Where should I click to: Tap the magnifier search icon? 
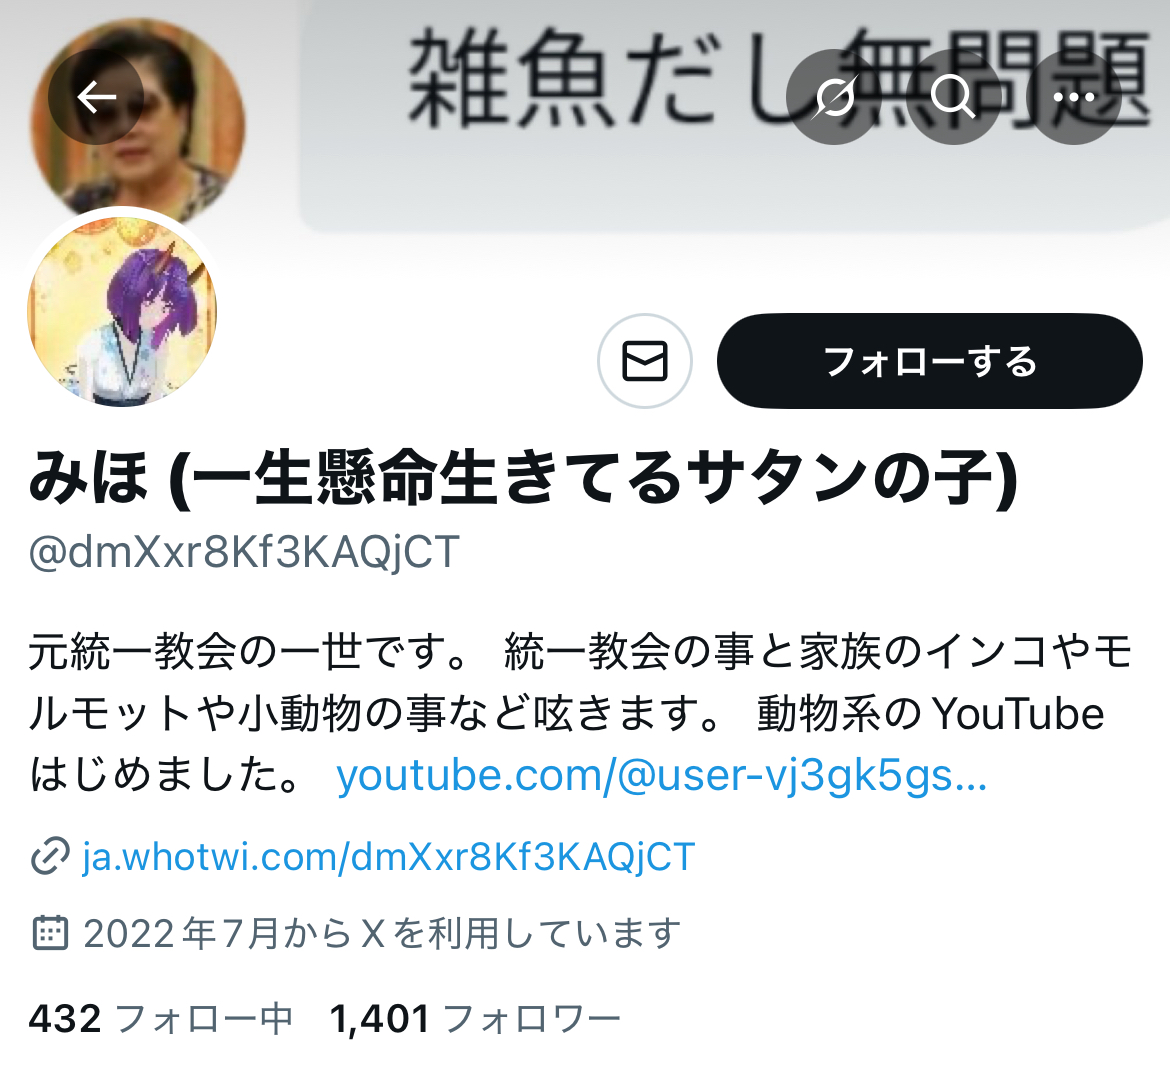point(954,96)
